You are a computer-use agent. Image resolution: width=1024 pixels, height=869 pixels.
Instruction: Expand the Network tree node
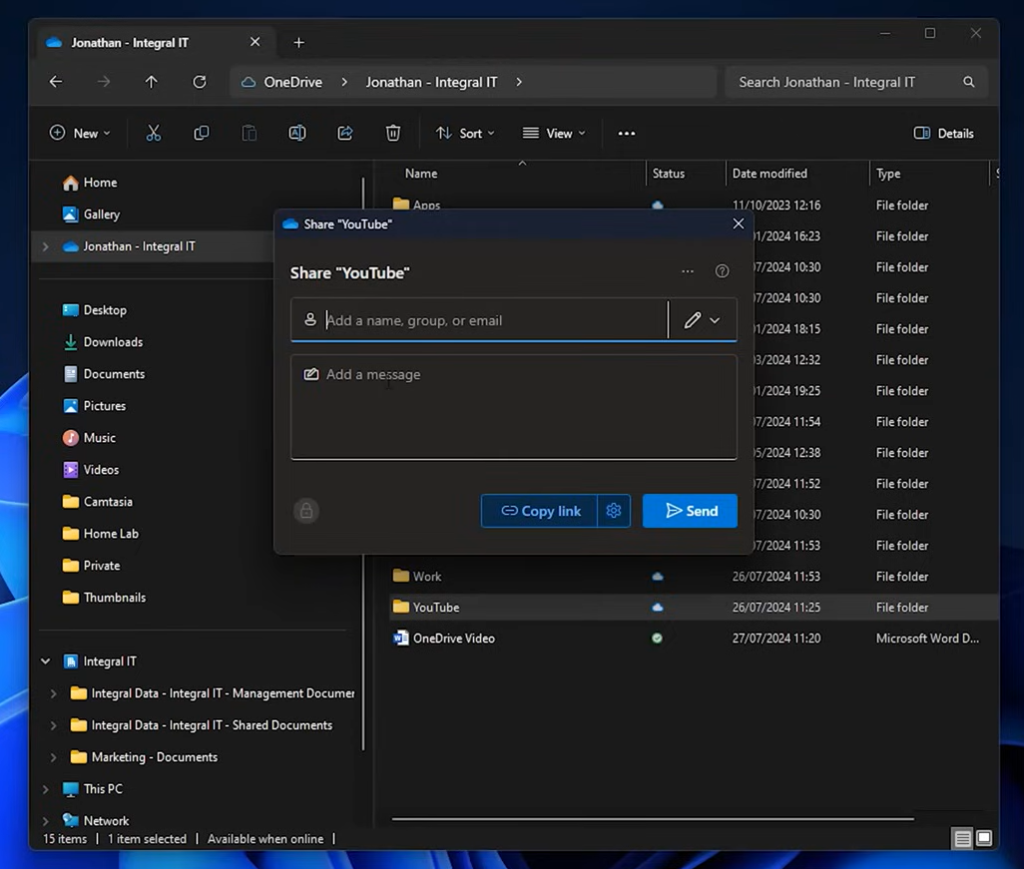pyautogui.click(x=45, y=821)
